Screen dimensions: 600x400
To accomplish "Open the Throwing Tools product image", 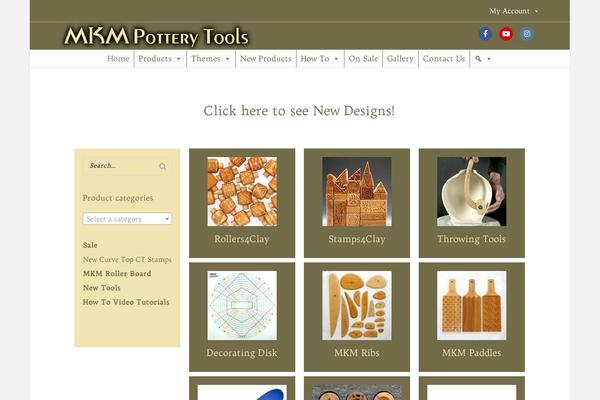I will [x=472, y=191].
